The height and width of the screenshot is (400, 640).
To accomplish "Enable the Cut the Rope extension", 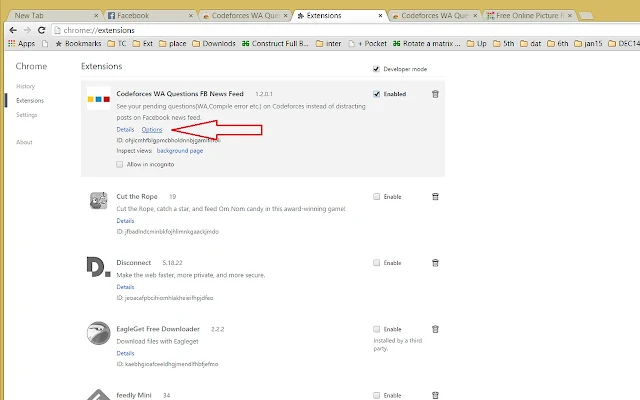I will [376, 197].
